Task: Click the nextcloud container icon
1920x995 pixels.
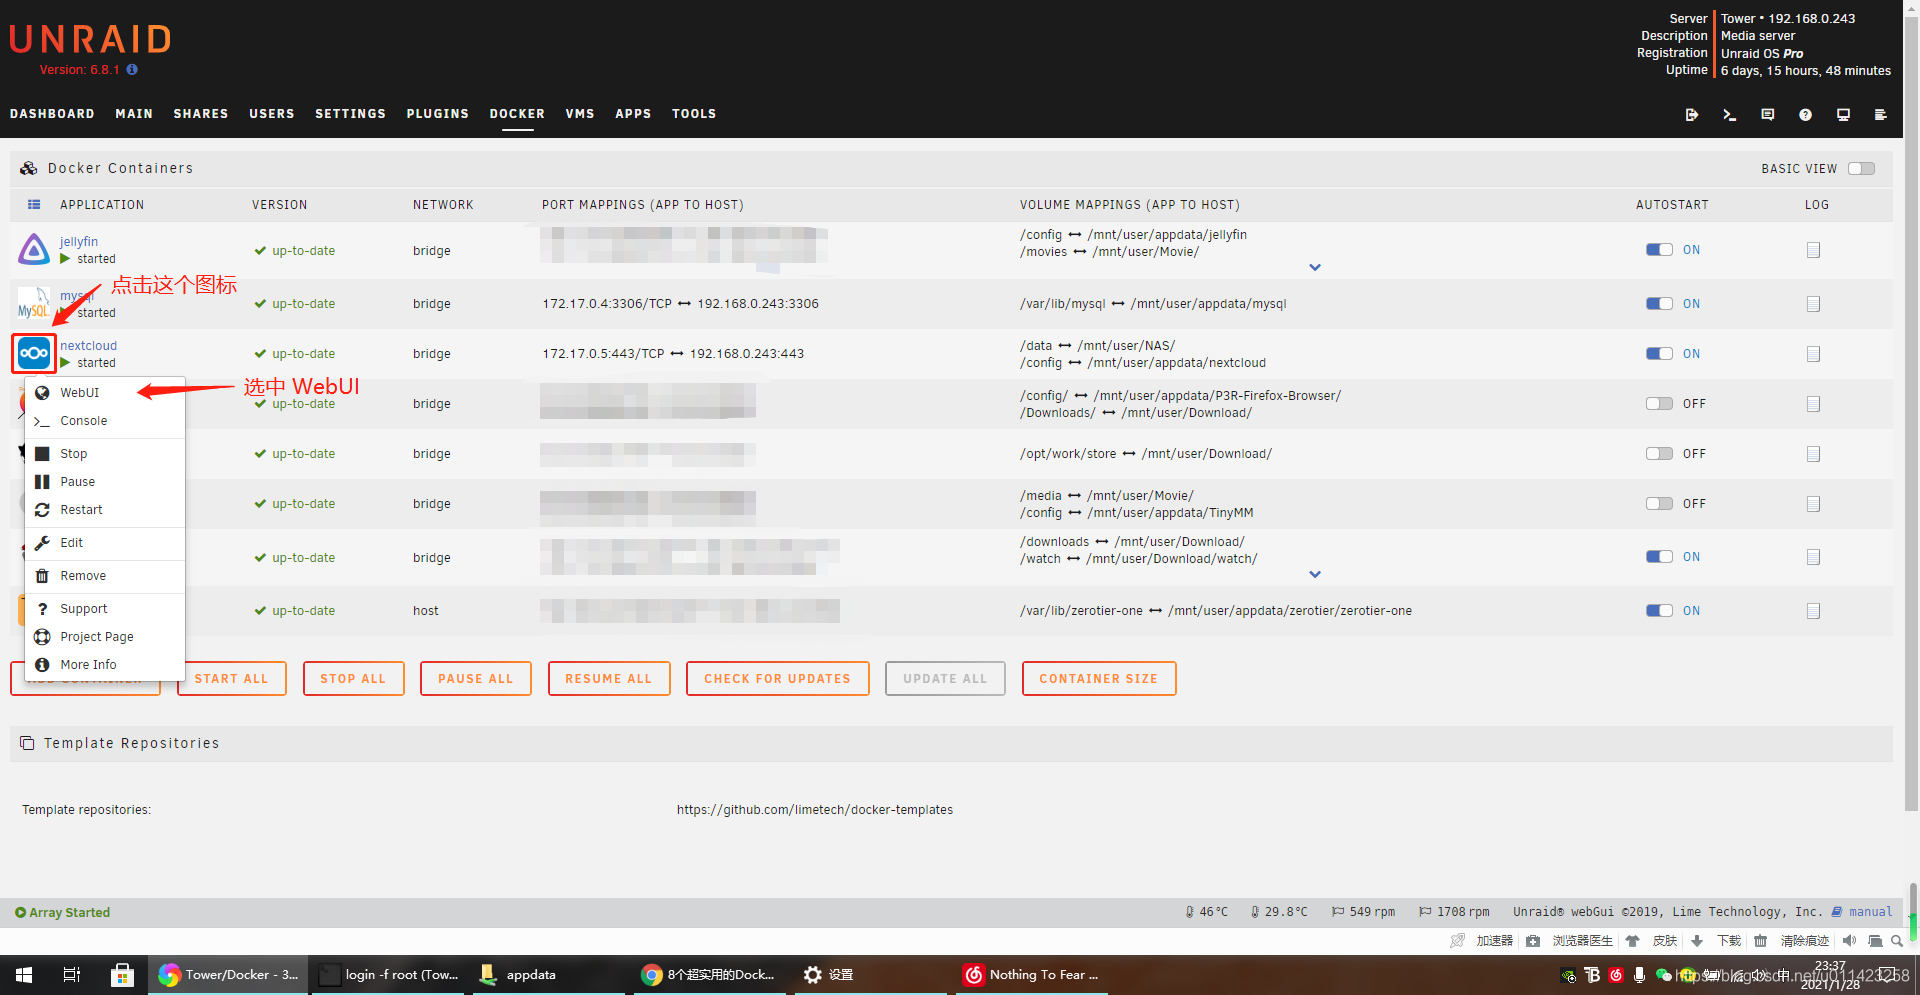Action: (x=34, y=353)
